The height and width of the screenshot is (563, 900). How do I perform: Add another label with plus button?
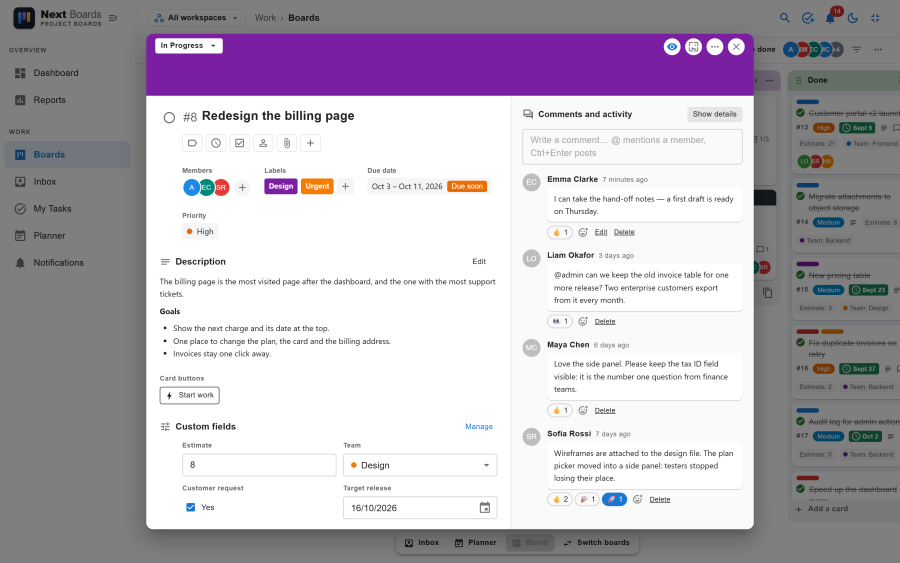tap(345, 187)
